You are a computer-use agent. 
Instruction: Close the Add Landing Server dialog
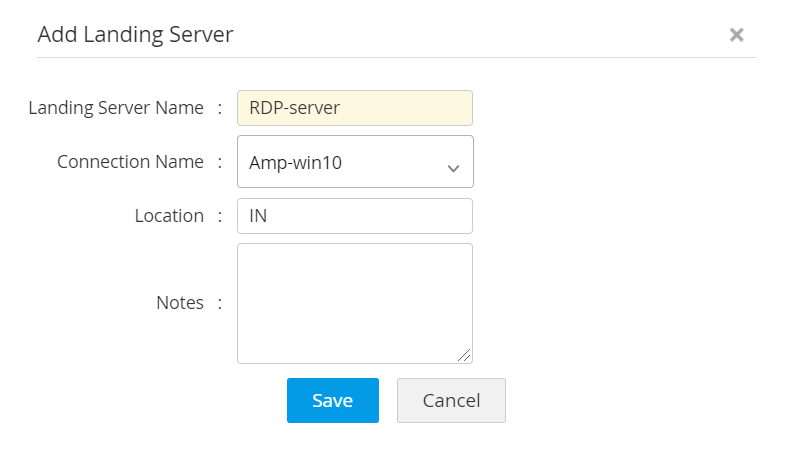[x=736, y=35]
